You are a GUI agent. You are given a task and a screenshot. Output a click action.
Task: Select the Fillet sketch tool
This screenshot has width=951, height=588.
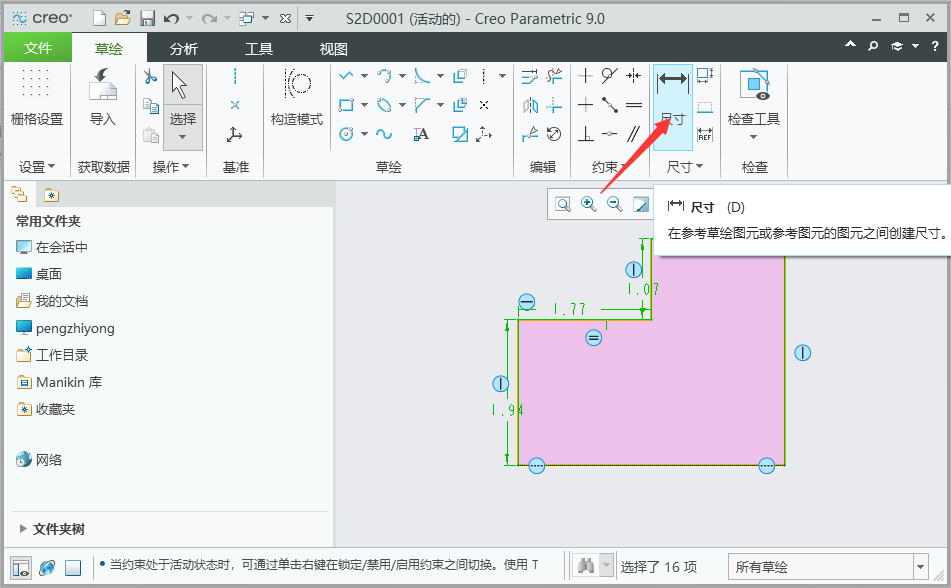point(422,76)
